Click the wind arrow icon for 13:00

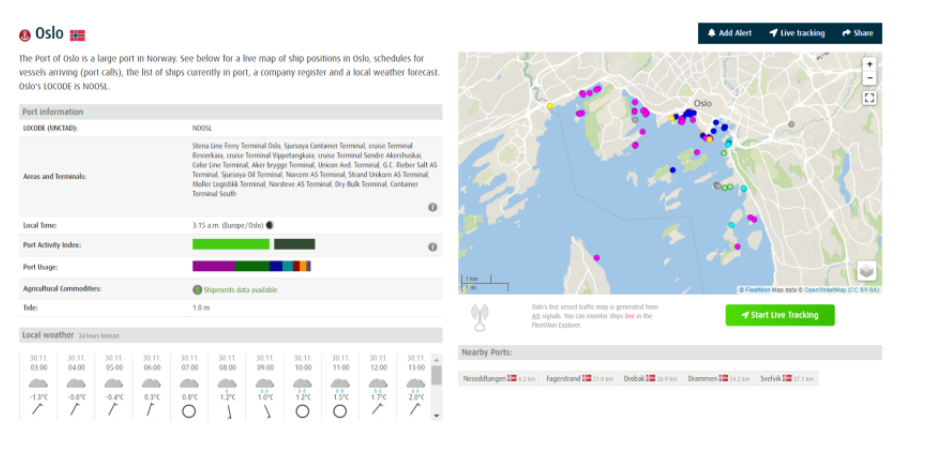[x=415, y=410]
